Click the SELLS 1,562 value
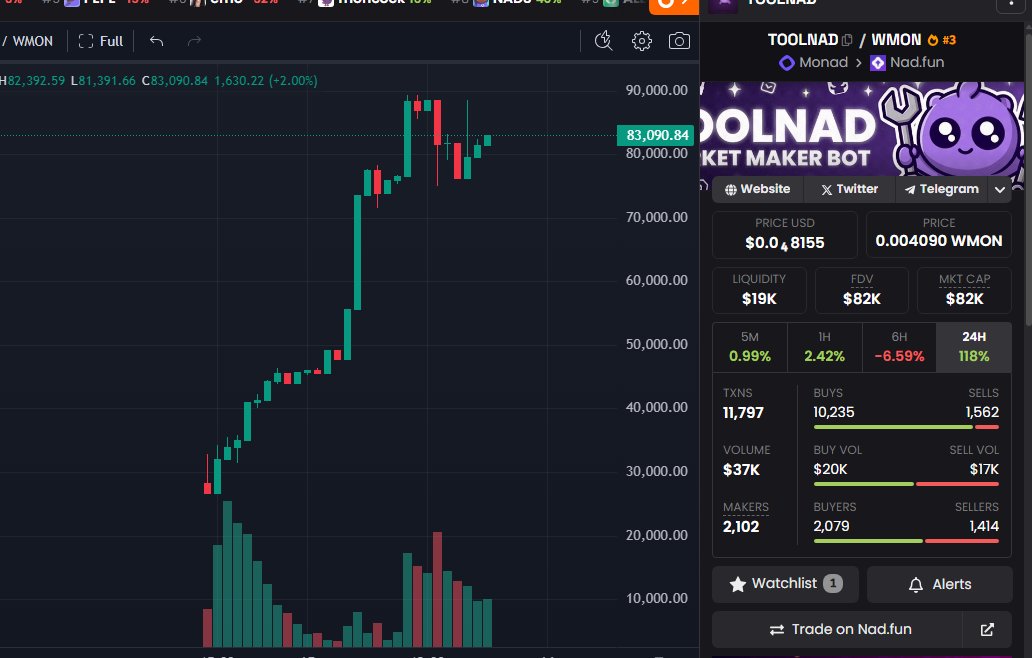This screenshot has width=1032, height=658. tap(982, 412)
